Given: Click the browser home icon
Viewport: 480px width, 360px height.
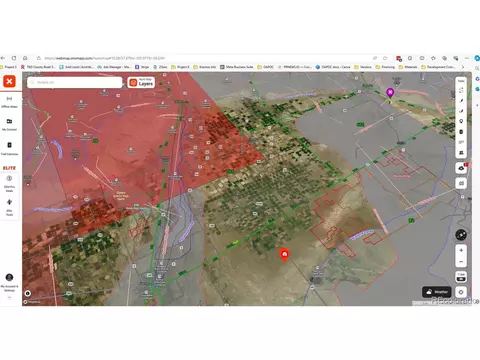Looking at the screenshot, I should point(25,58).
